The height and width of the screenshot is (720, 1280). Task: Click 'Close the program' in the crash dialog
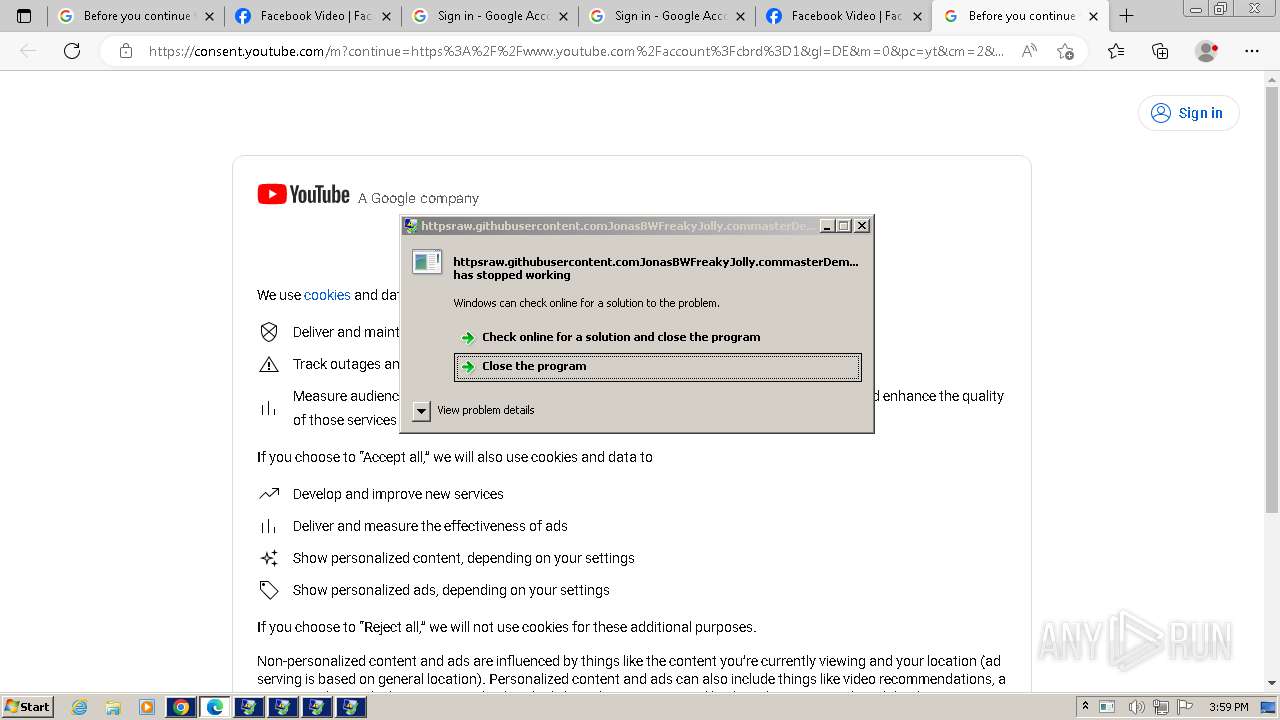[657, 366]
